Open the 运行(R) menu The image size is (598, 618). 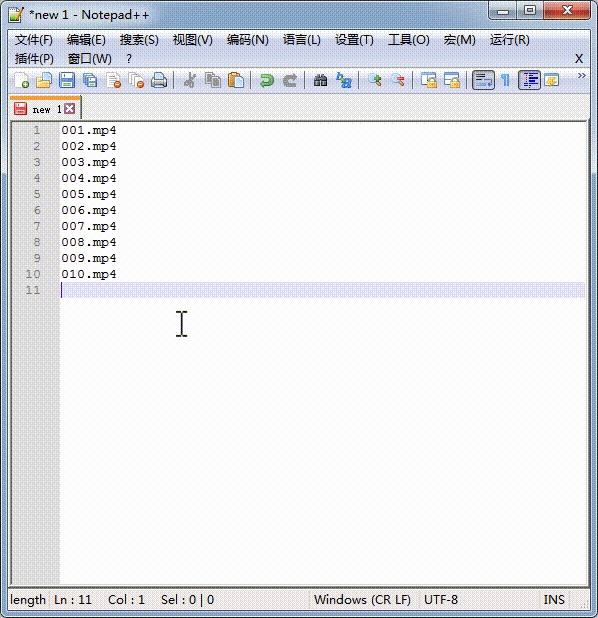pos(509,40)
